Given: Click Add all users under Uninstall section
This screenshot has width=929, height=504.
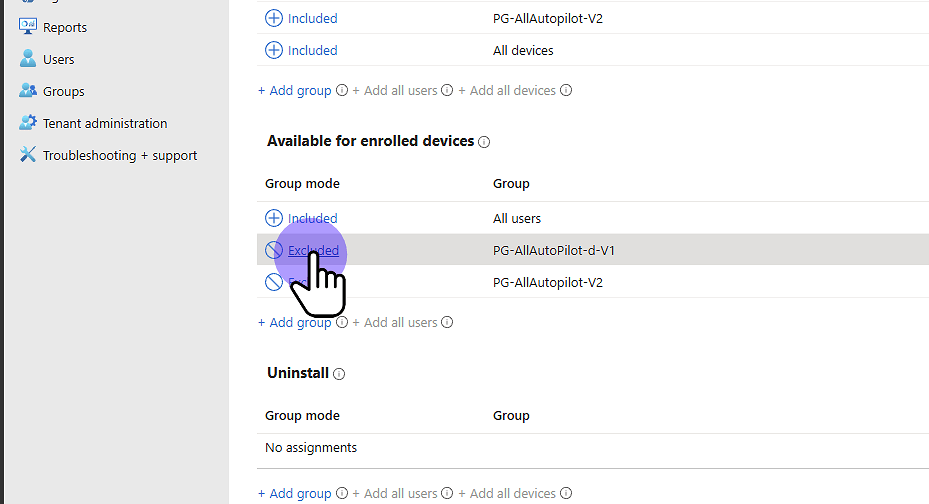Looking at the screenshot, I should coord(395,493).
